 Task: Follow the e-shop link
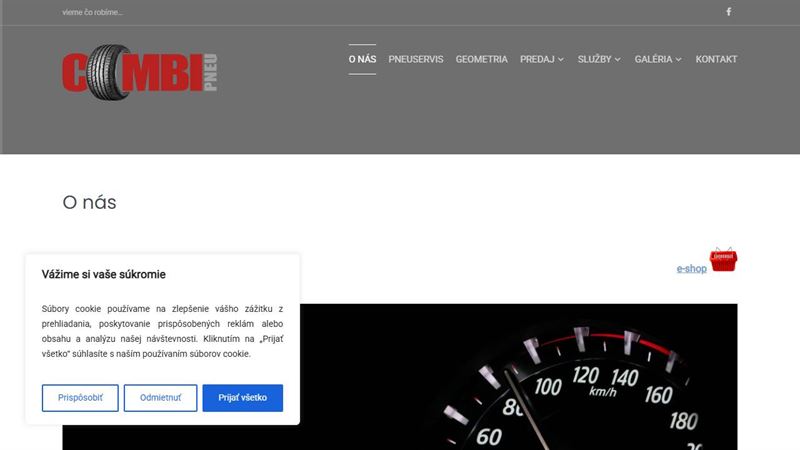point(691,268)
